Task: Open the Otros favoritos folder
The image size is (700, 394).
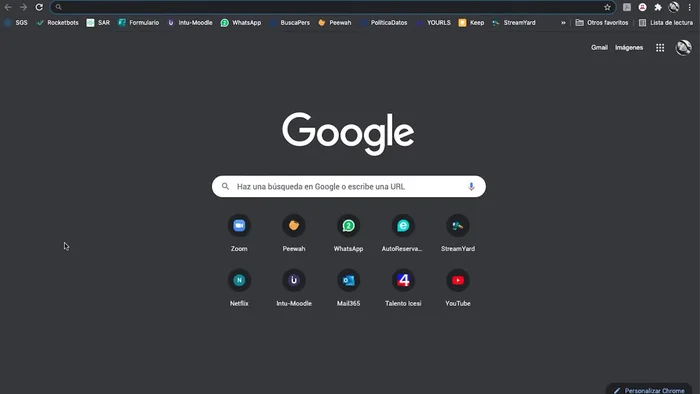Action: pyautogui.click(x=602, y=23)
